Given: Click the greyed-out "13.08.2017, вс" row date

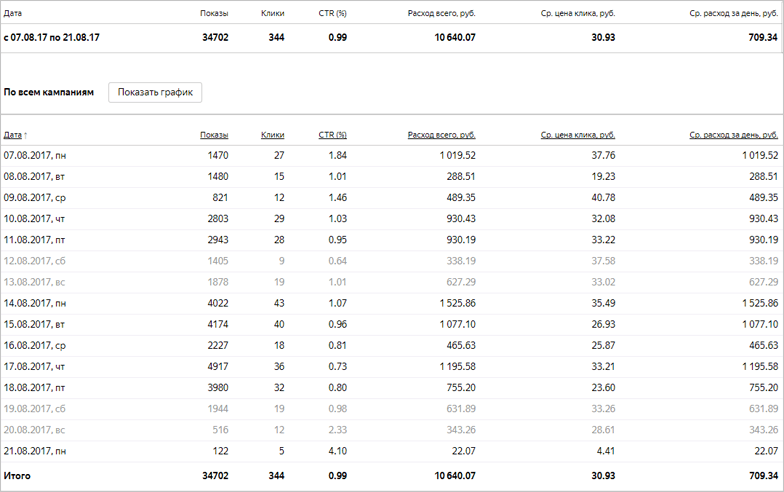Looking at the screenshot, I should [x=35, y=281].
